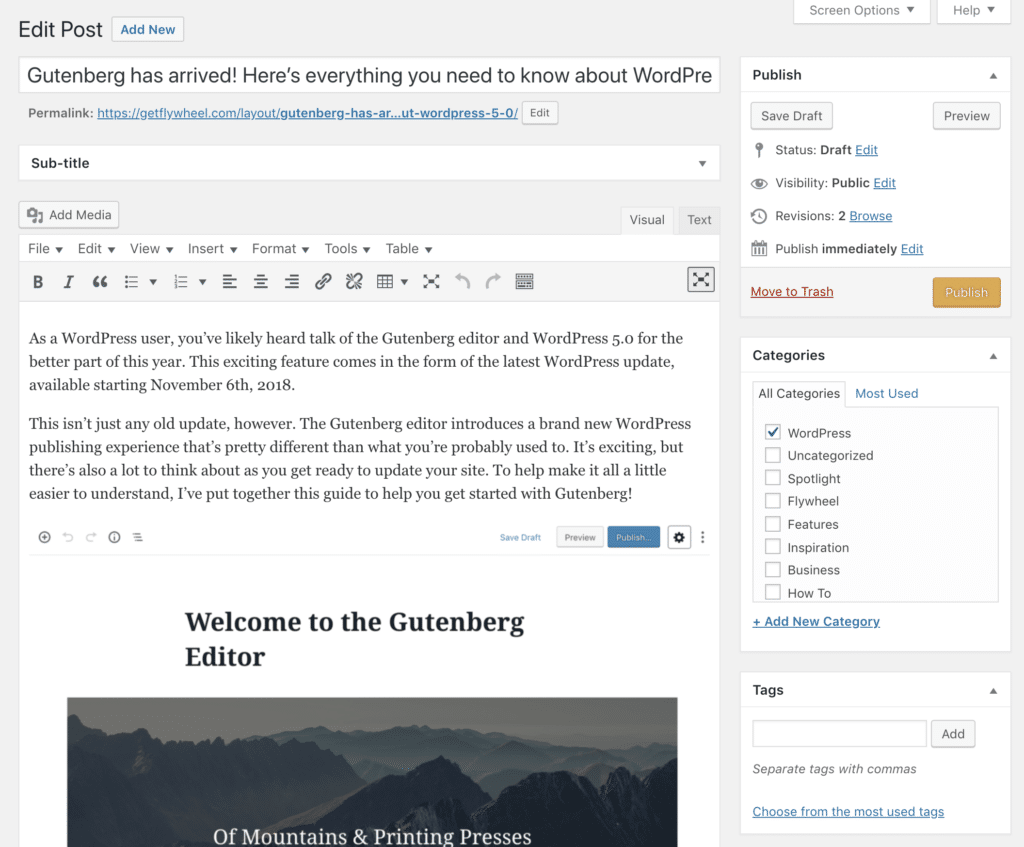
Task: Open the View menu
Action: point(151,249)
